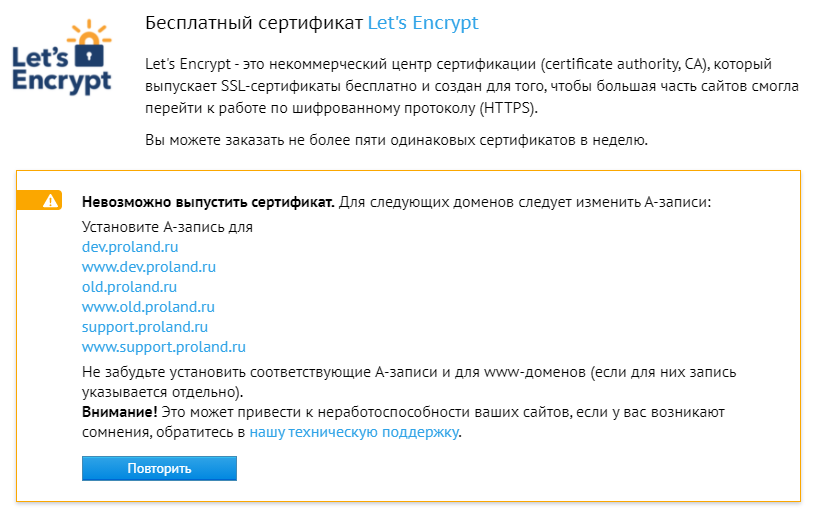
Task: Click the 'Установите А-запись для' line
Action: [x=167, y=227]
